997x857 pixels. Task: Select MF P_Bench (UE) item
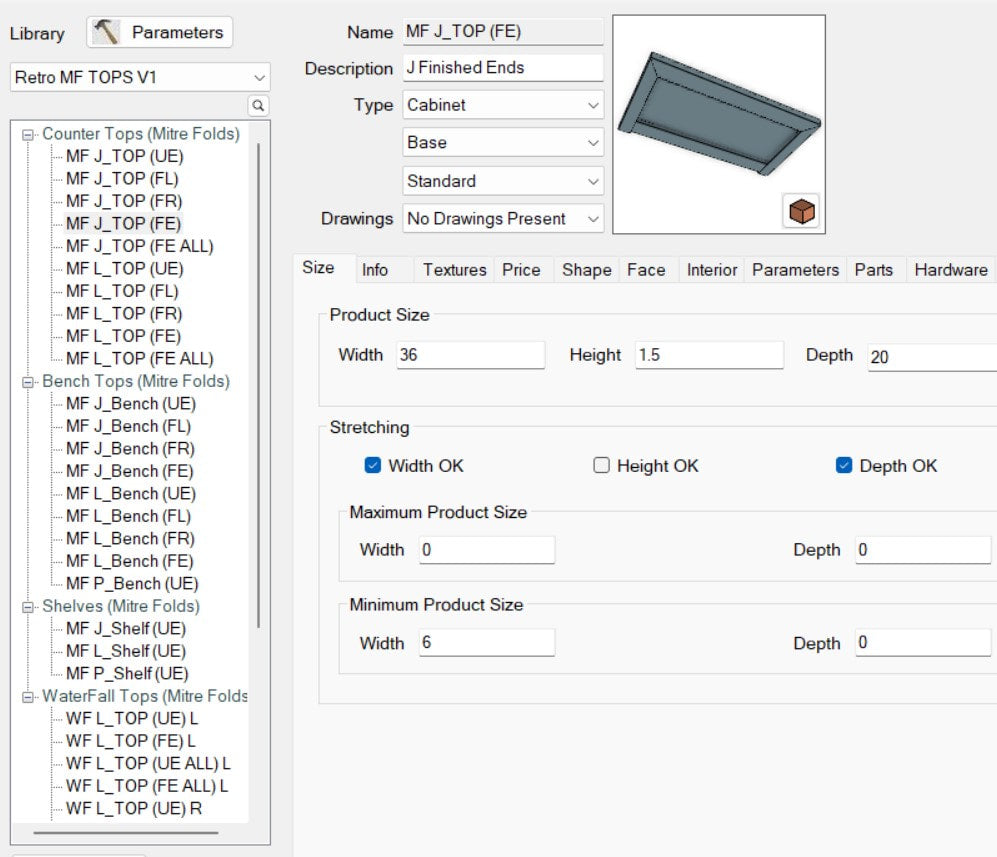pyautogui.click(x=131, y=584)
